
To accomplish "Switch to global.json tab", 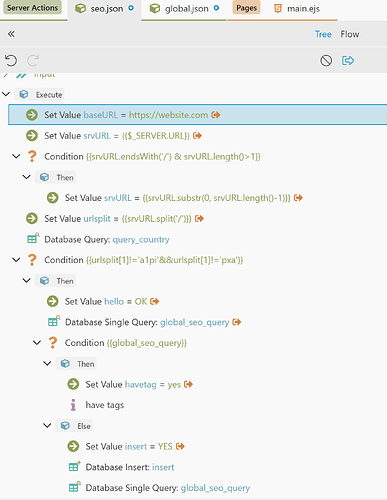I will [184, 9].
